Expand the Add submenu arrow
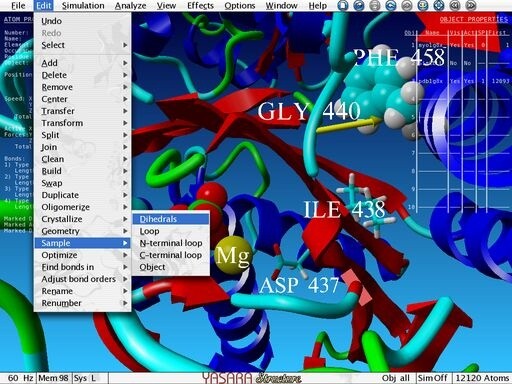512x384 pixels. (125, 63)
